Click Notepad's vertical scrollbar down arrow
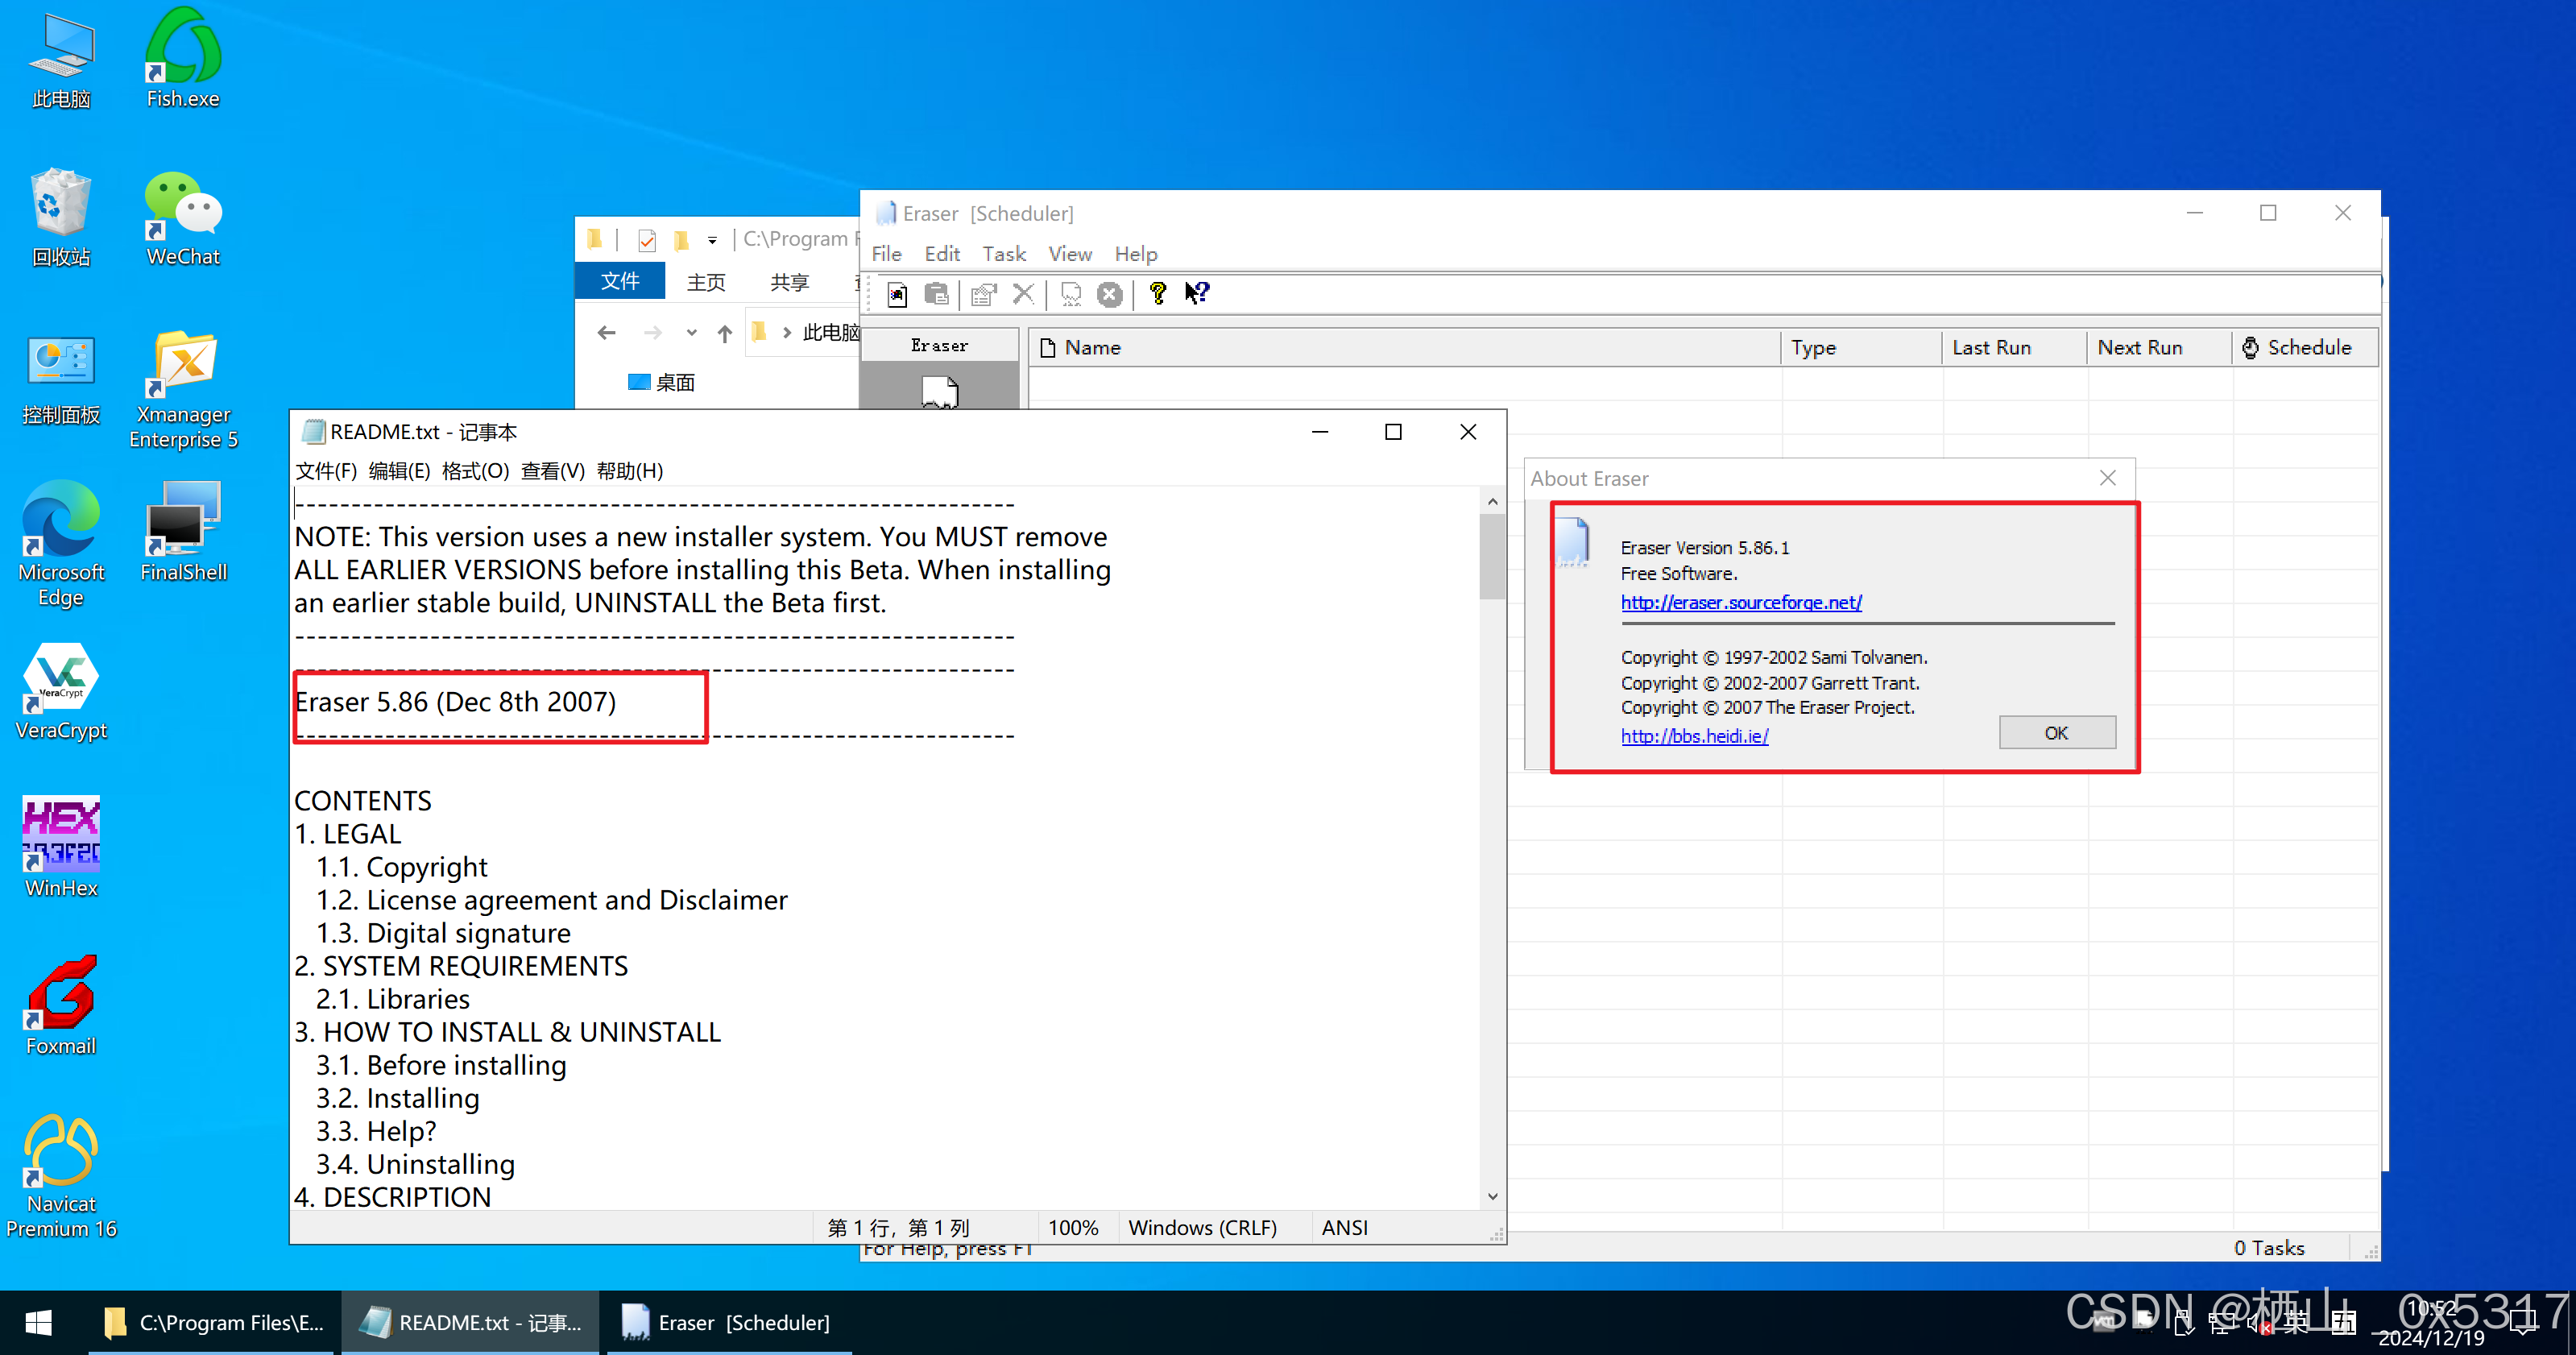The width and height of the screenshot is (2576, 1355). pyautogui.click(x=1492, y=1196)
